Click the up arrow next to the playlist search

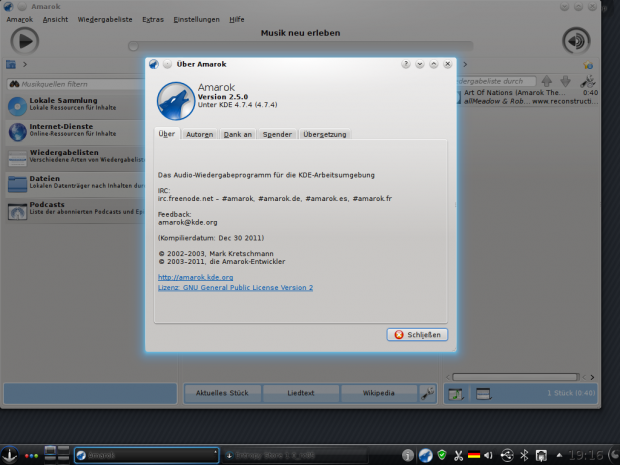pyautogui.click(x=547, y=81)
